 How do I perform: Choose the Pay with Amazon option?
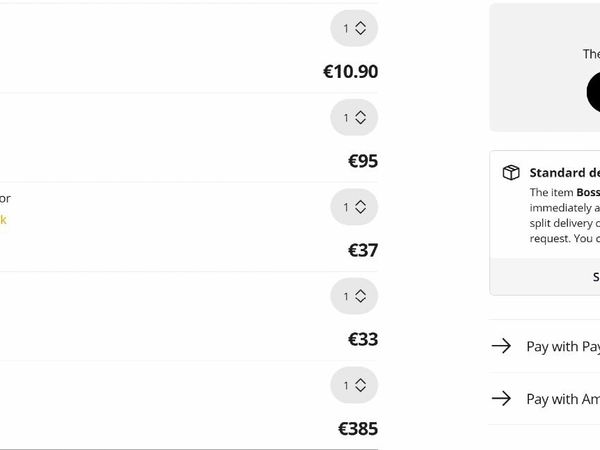562,398
